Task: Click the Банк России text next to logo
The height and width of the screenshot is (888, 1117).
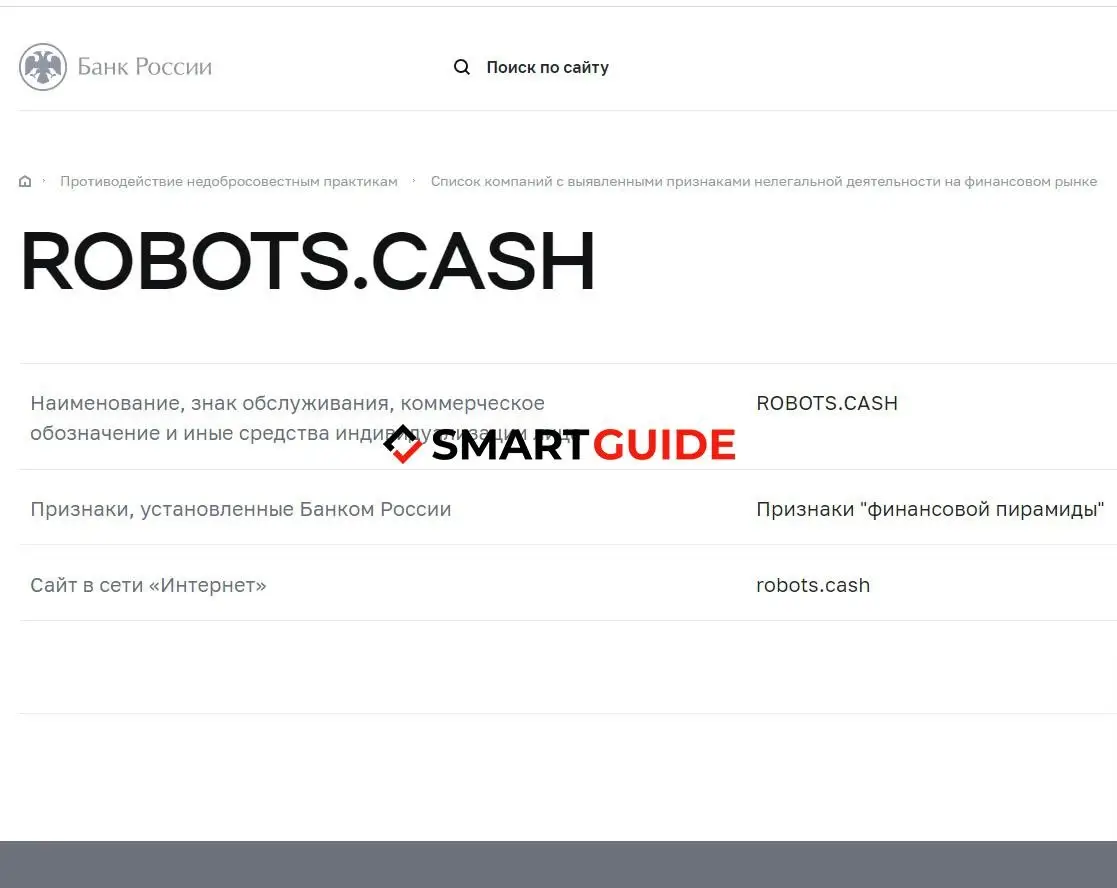Action: (x=145, y=66)
